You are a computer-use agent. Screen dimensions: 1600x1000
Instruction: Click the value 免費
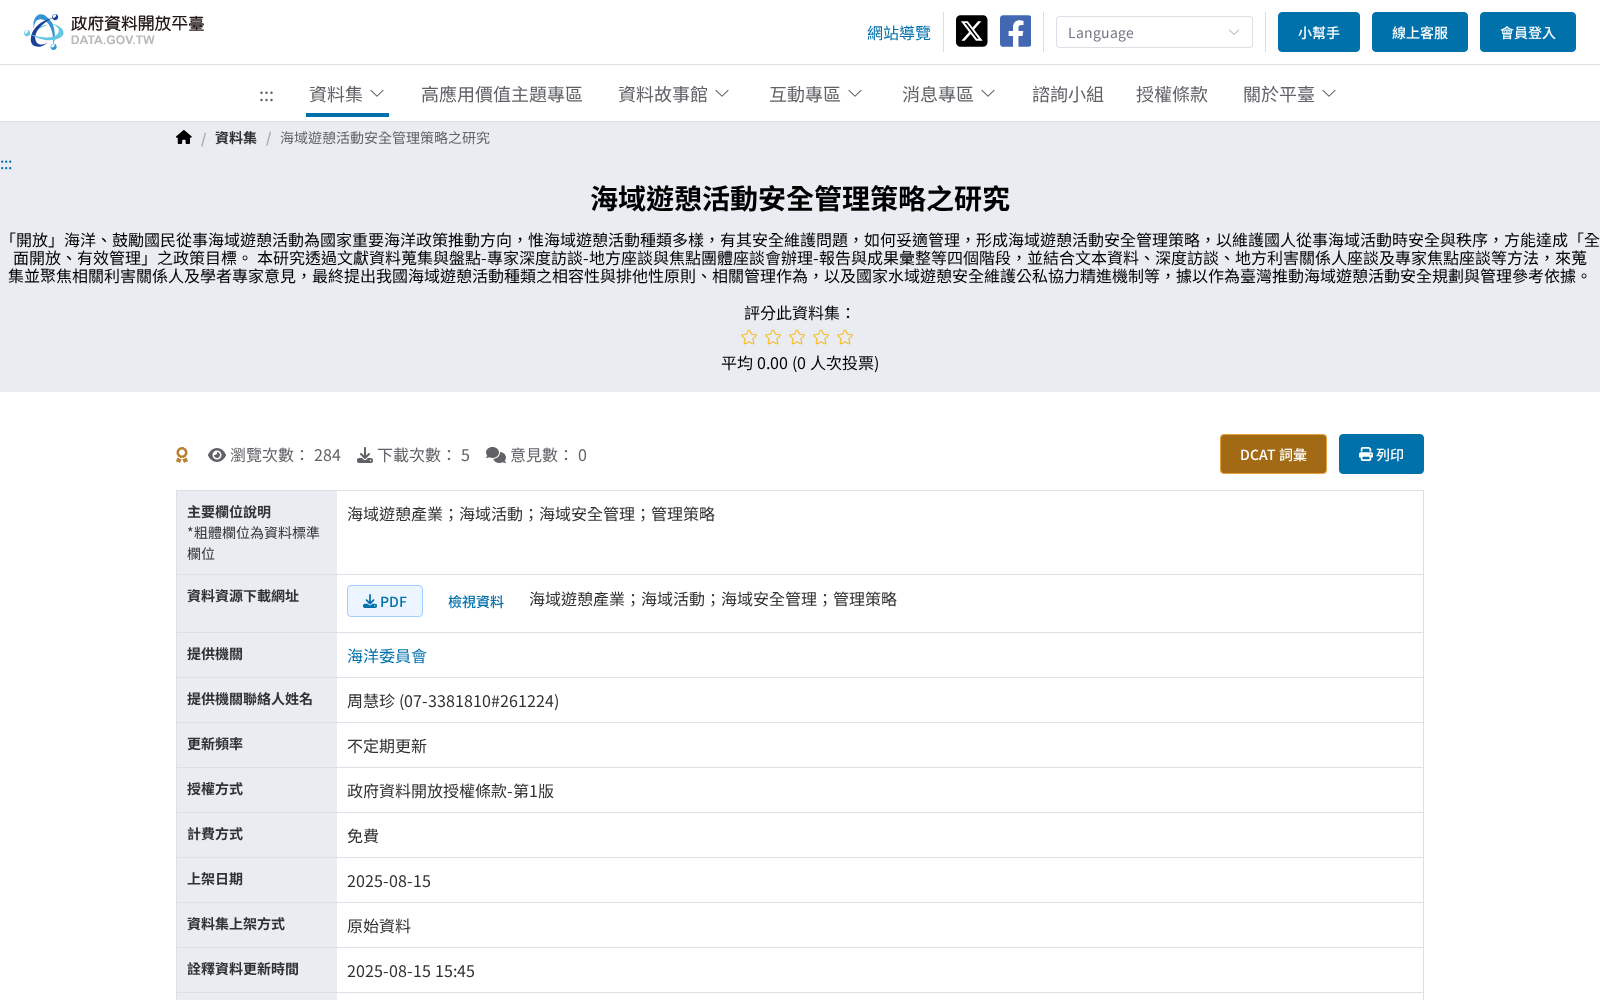[x=363, y=836]
